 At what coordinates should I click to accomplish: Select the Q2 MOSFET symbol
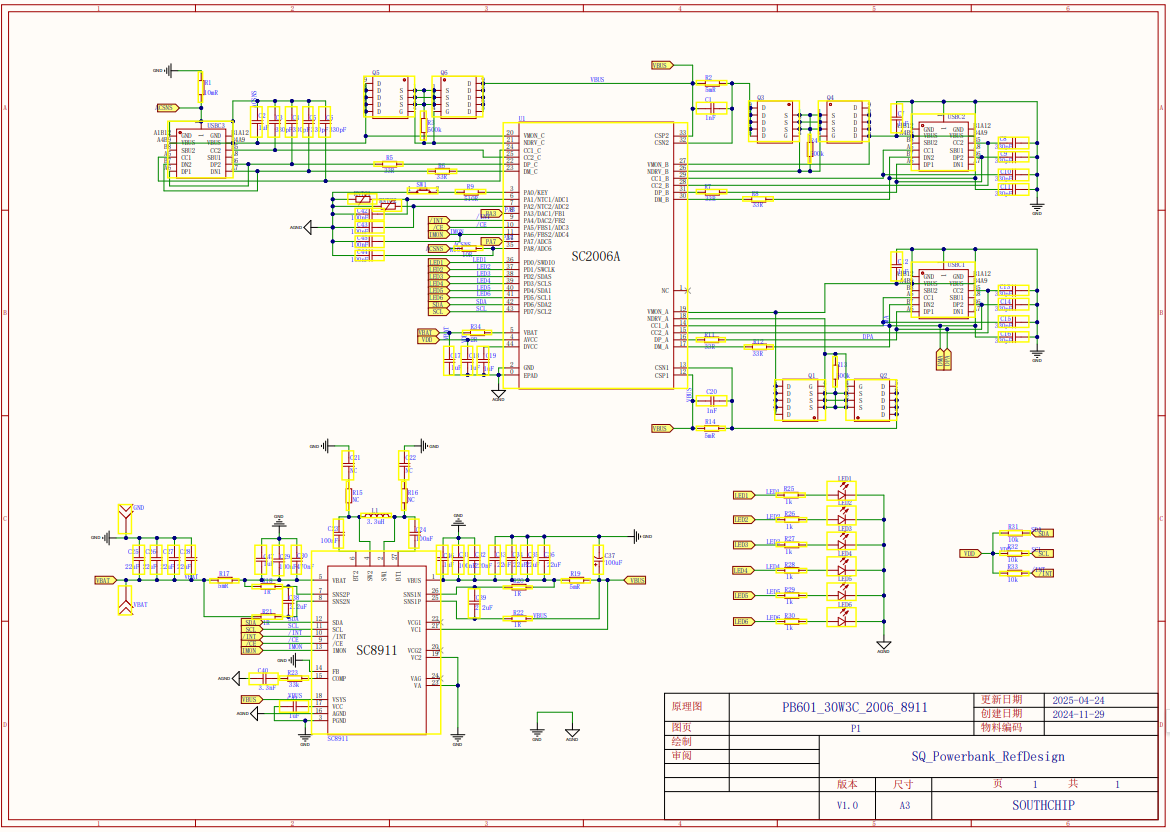tap(871, 400)
